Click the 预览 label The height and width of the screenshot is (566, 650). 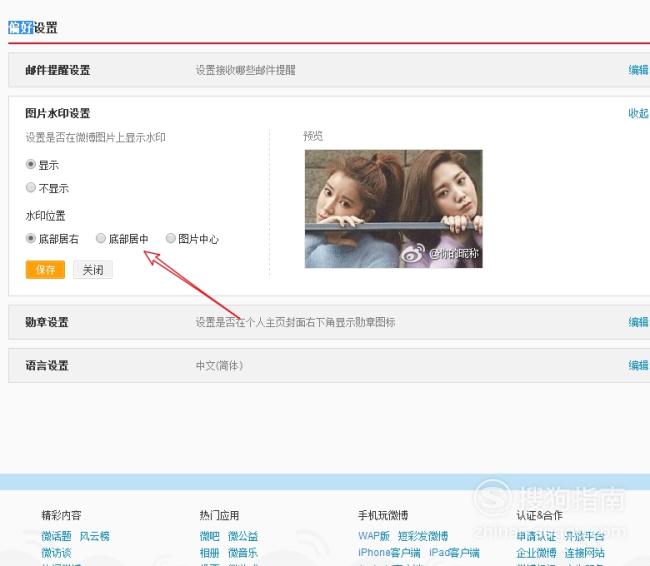click(x=313, y=136)
